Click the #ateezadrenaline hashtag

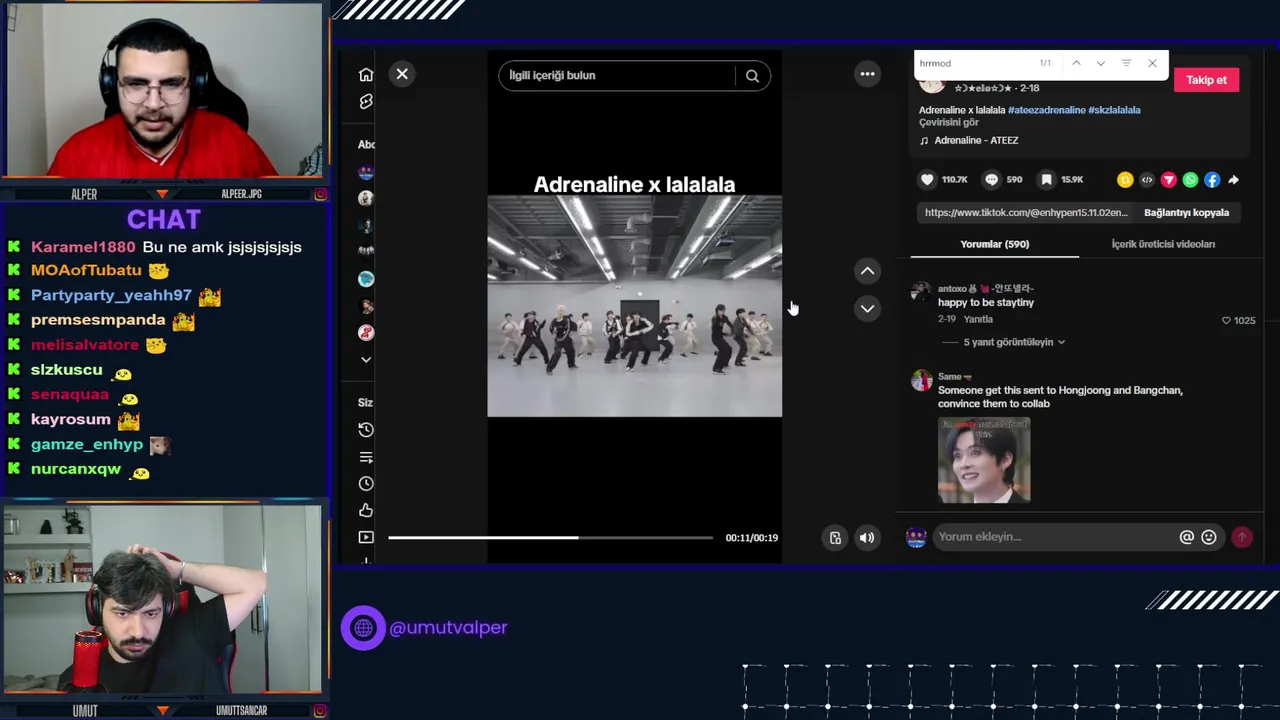click(x=1046, y=110)
